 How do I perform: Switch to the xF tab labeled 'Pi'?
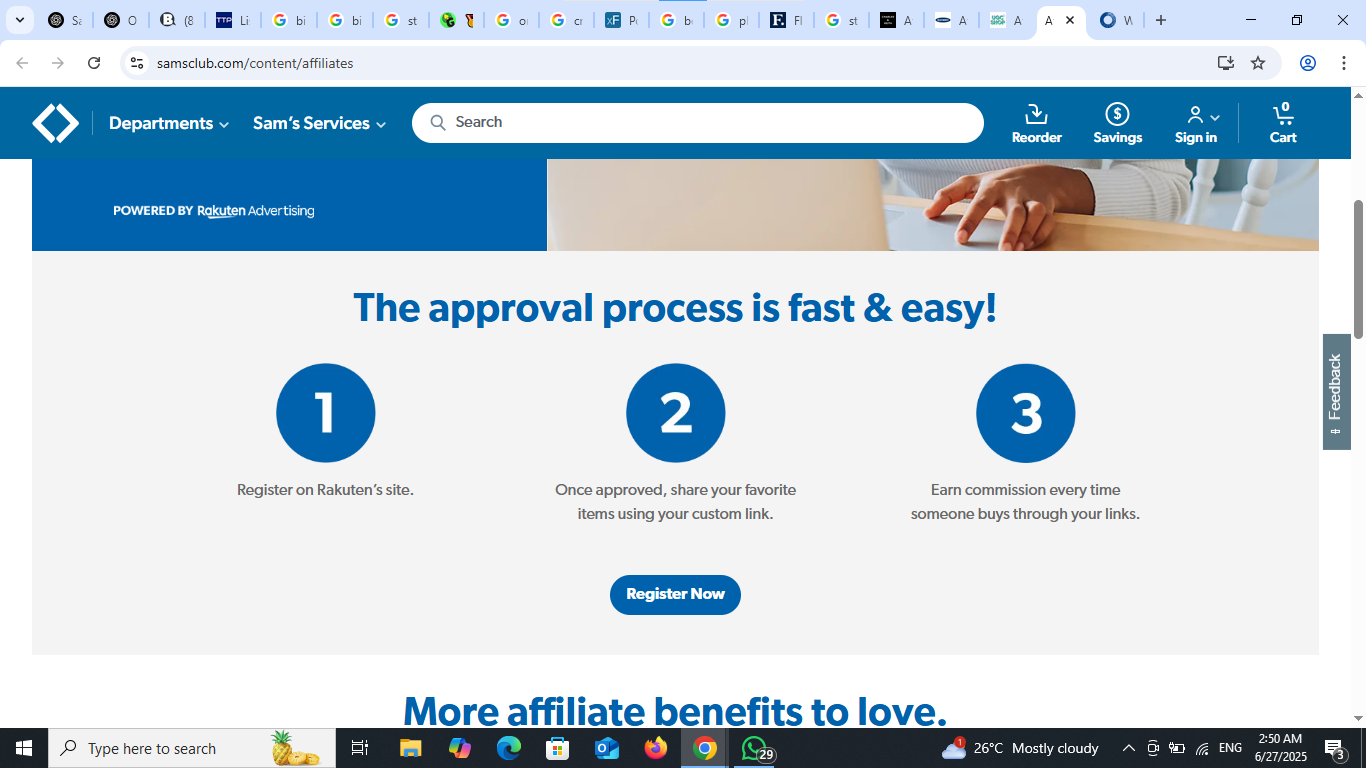[621, 20]
